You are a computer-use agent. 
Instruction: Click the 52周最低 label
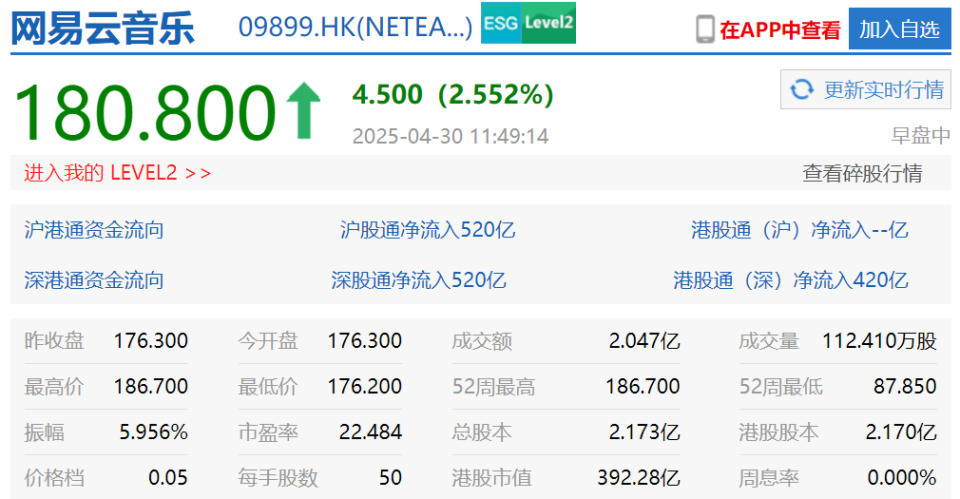[781, 386]
